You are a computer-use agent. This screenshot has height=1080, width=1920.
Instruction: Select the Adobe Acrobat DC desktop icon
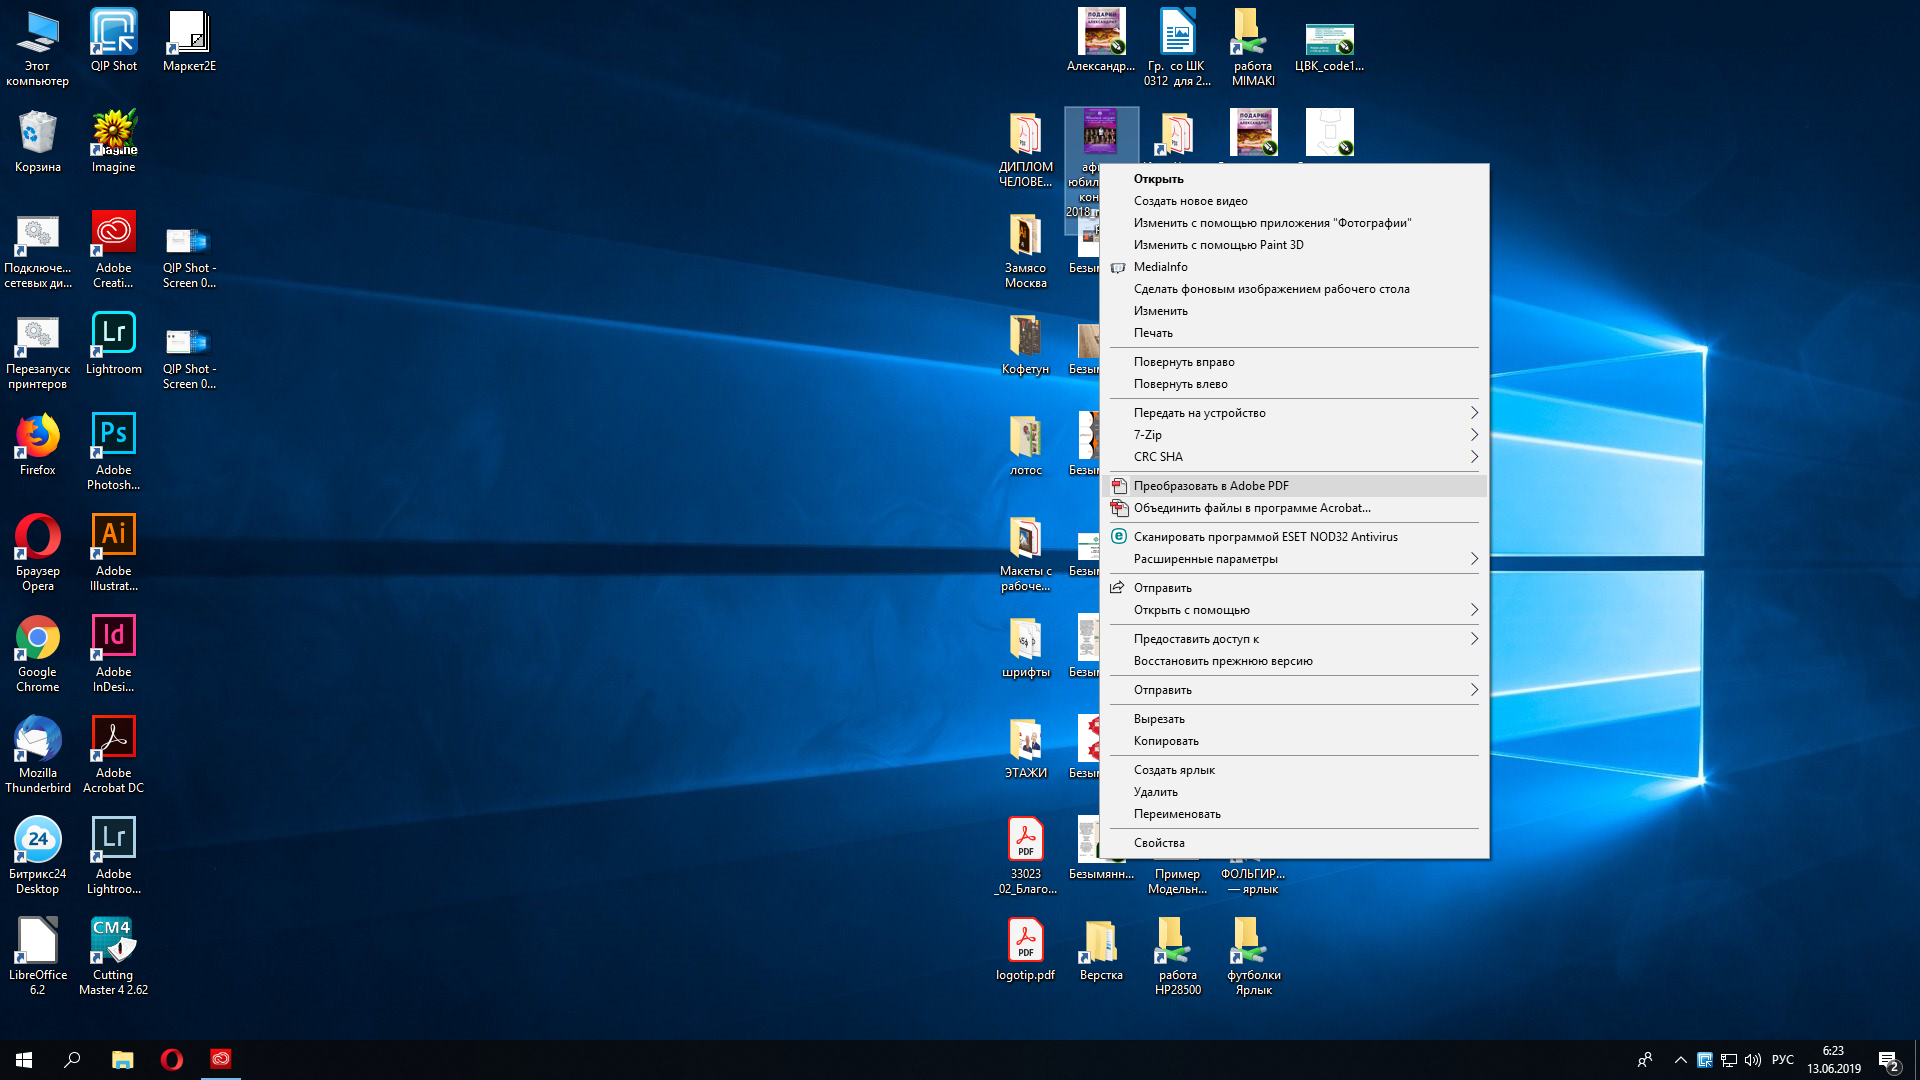[114, 755]
